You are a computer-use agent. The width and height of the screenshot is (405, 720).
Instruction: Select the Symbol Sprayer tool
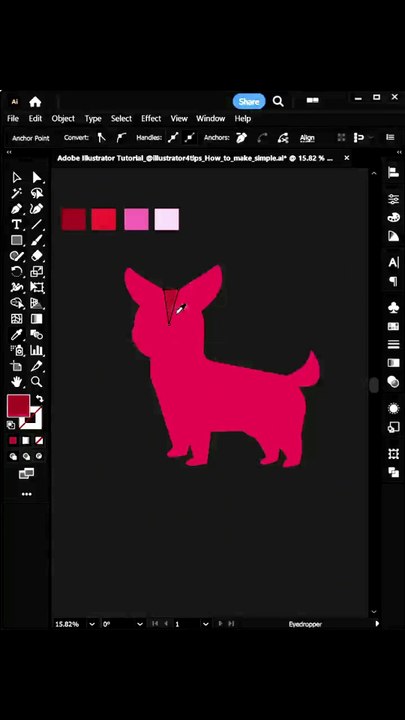point(17,350)
